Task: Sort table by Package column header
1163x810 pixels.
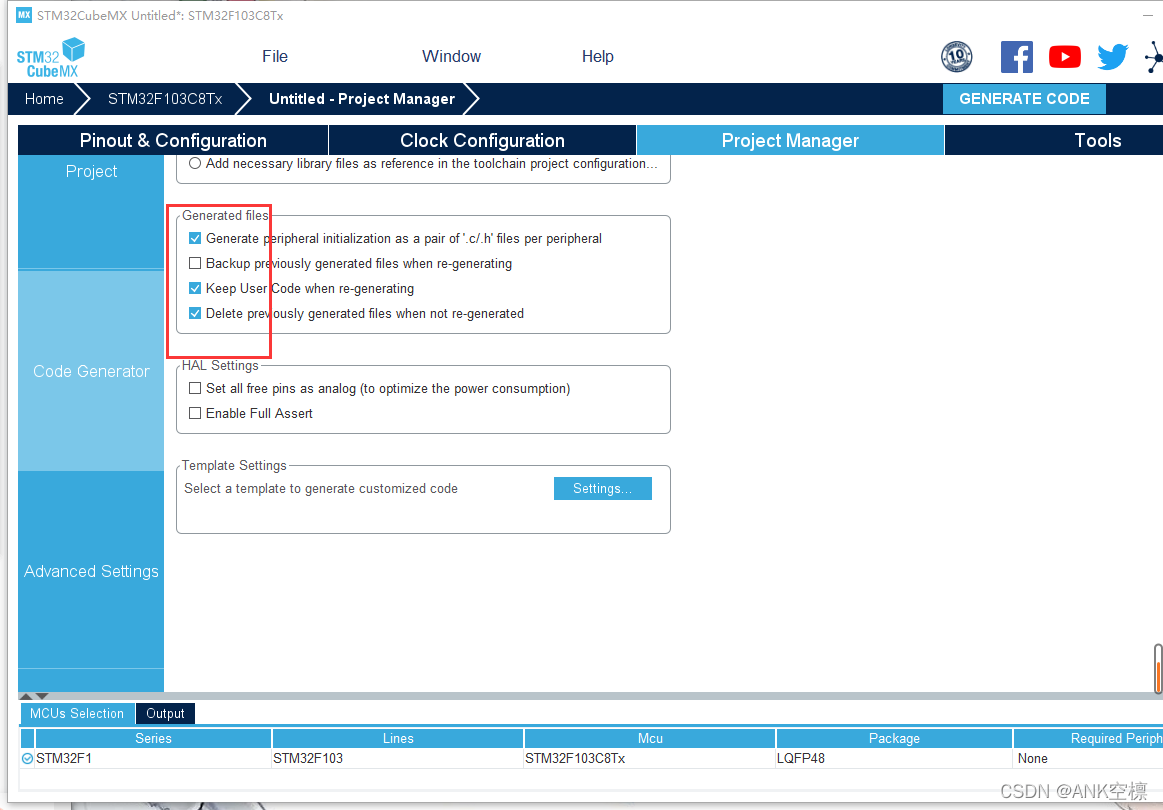Action: click(894, 738)
